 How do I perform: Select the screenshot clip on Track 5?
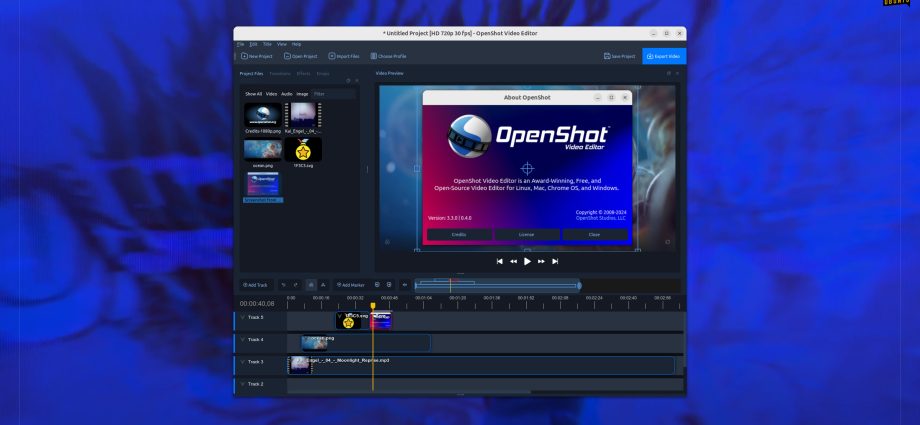point(381,321)
